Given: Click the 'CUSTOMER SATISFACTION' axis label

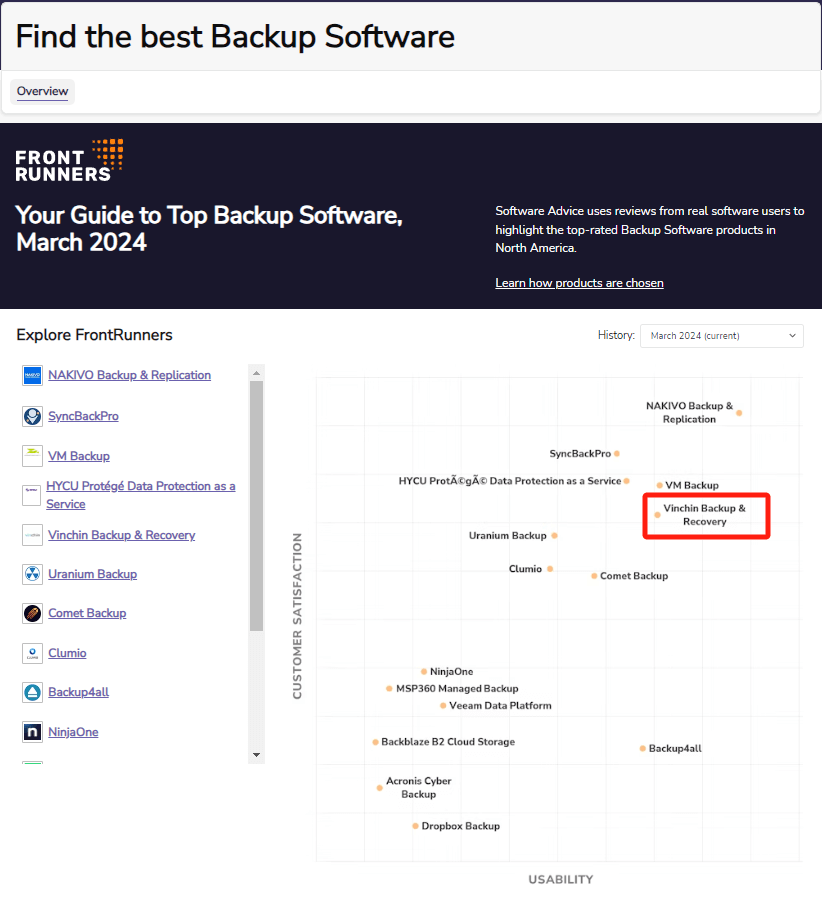Looking at the screenshot, I should (297, 616).
